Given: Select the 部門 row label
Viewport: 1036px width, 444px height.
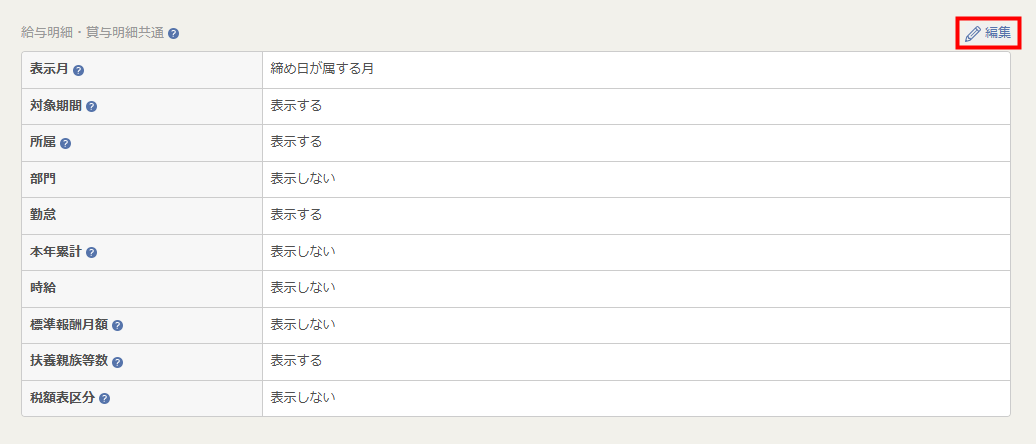Looking at the screenshot, I should 44,179.
